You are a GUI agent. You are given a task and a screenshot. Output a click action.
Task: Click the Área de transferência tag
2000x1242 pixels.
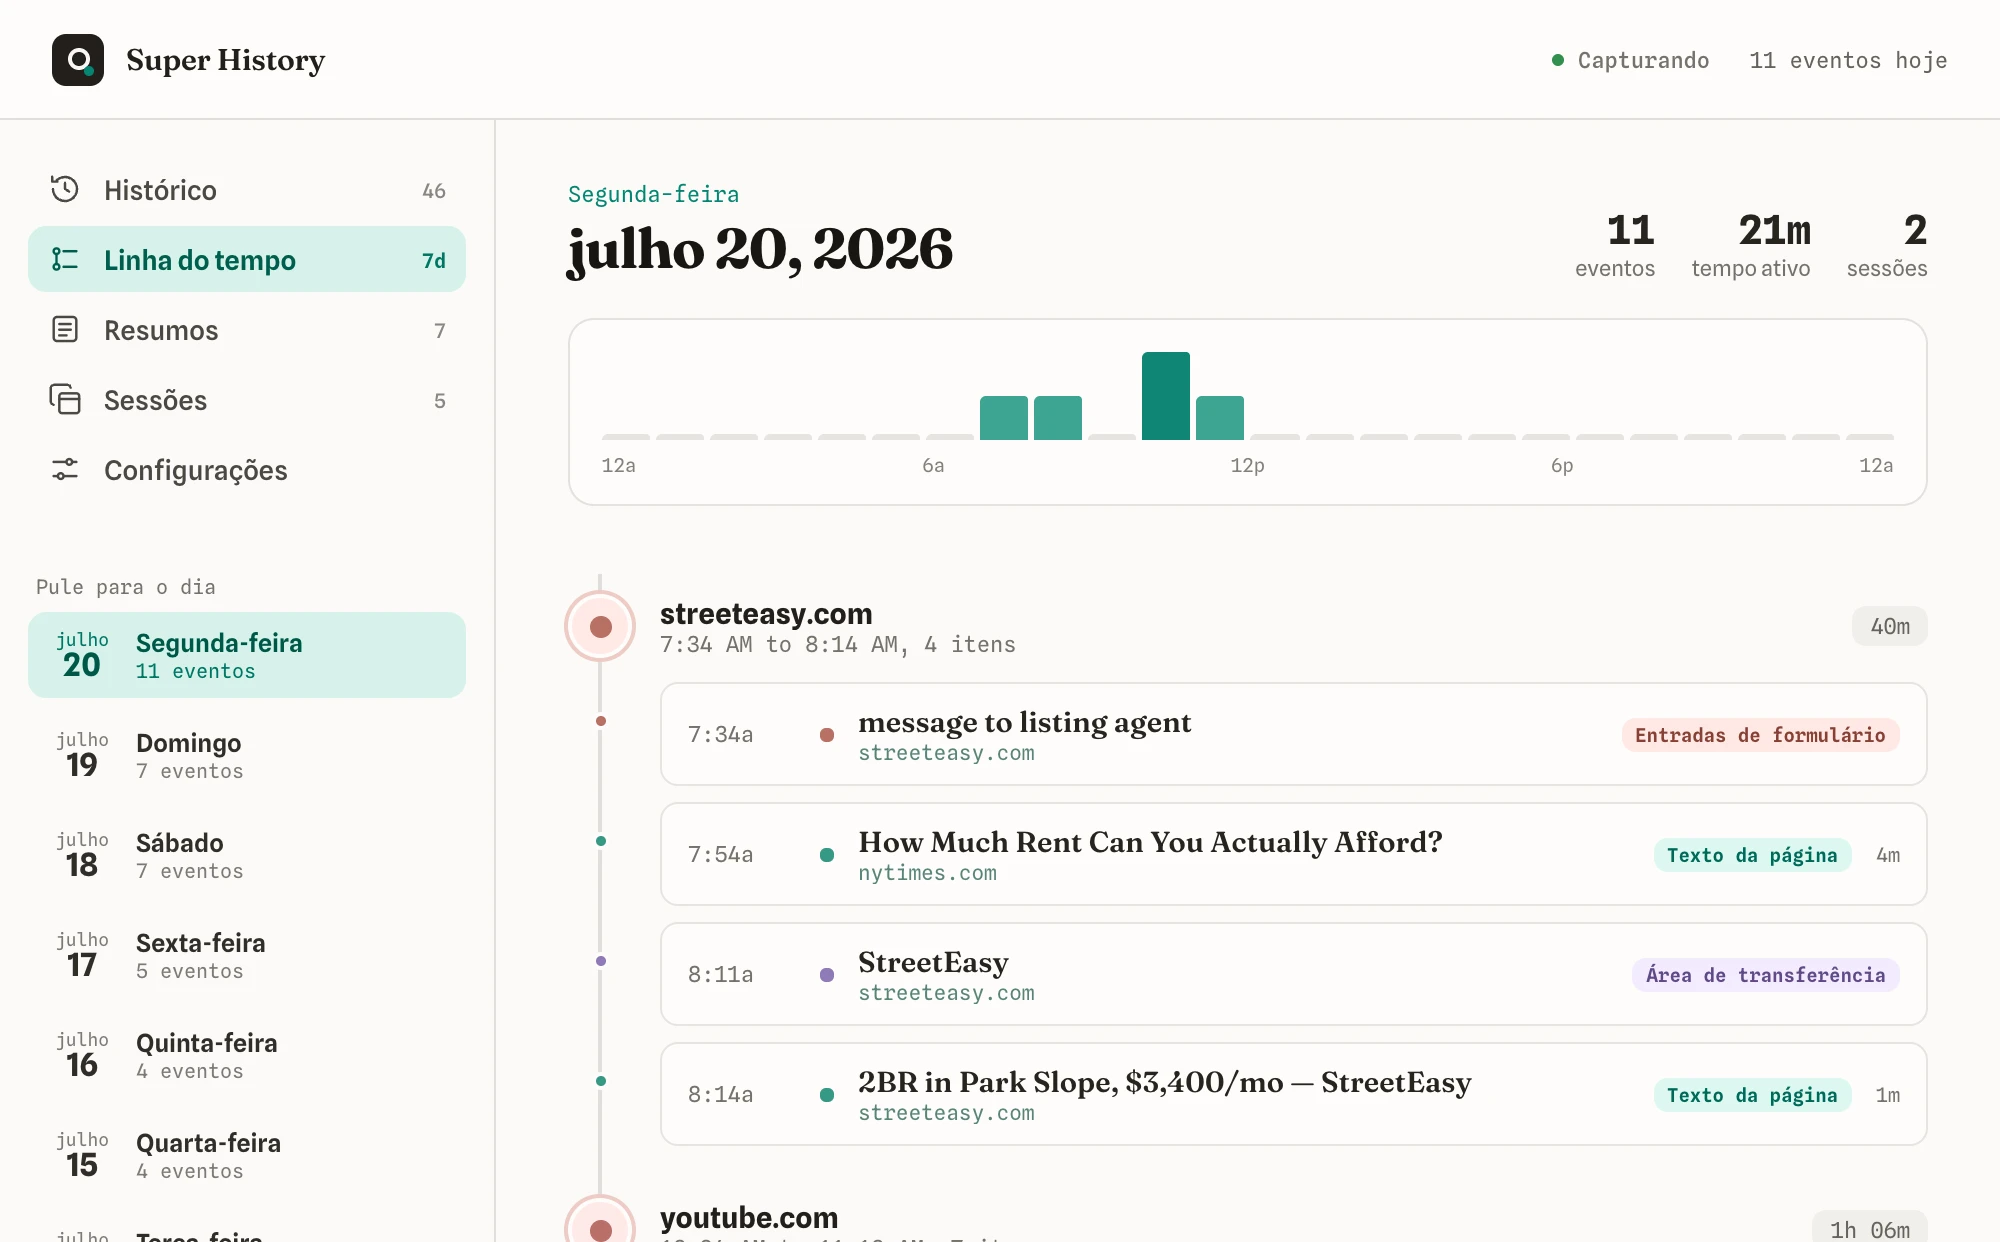(1765, 975)
